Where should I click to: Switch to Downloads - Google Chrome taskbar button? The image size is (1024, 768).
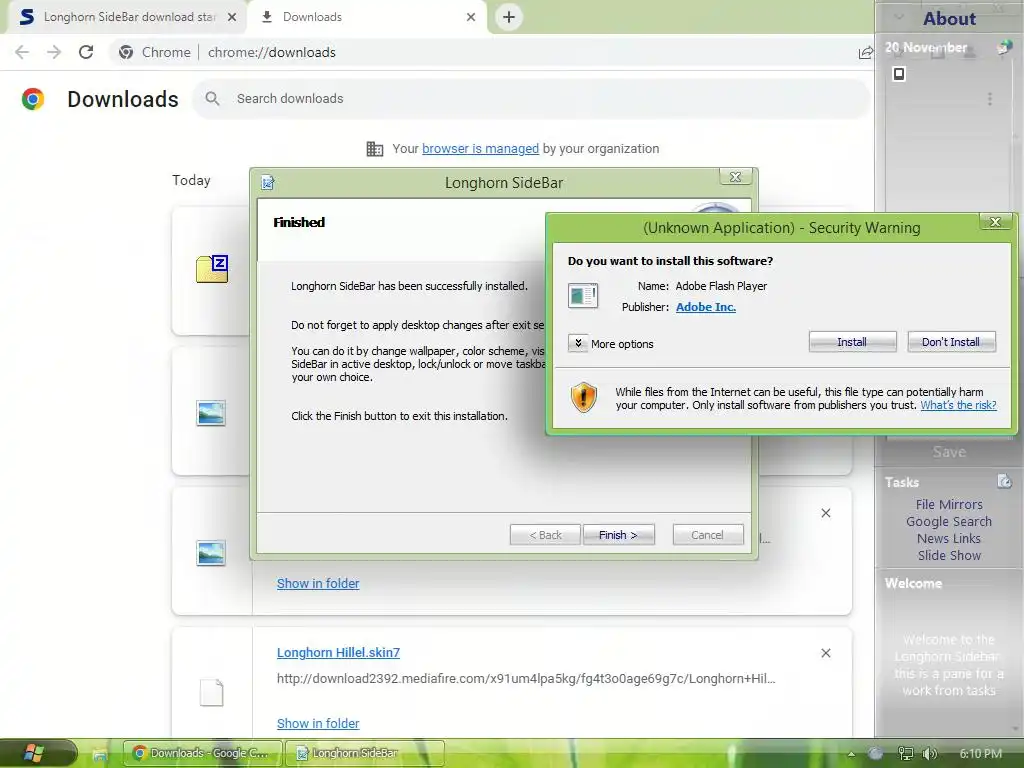pyautogui.click(x=202, y=753)
